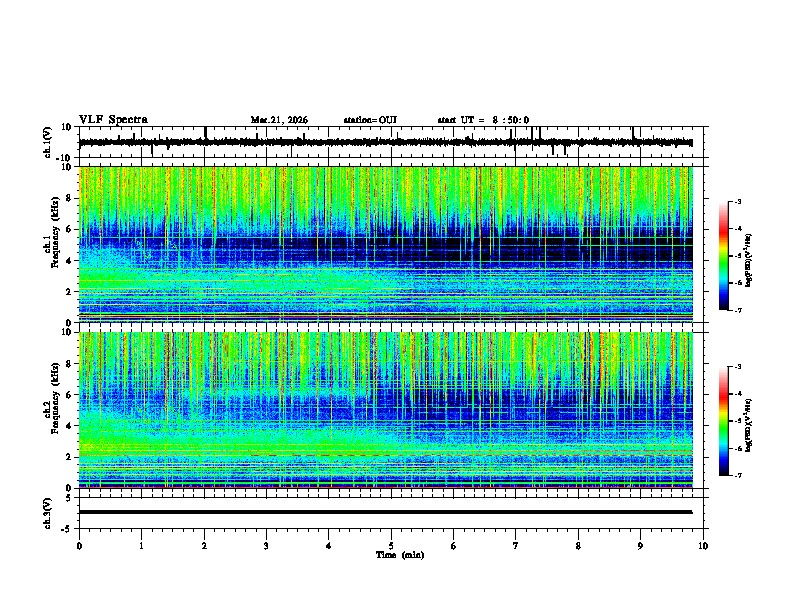The width and height of the screenshot is (792, 612).
Task: Click the 8 kHz tick on ch.1 spectrogram
Action: 69,198
